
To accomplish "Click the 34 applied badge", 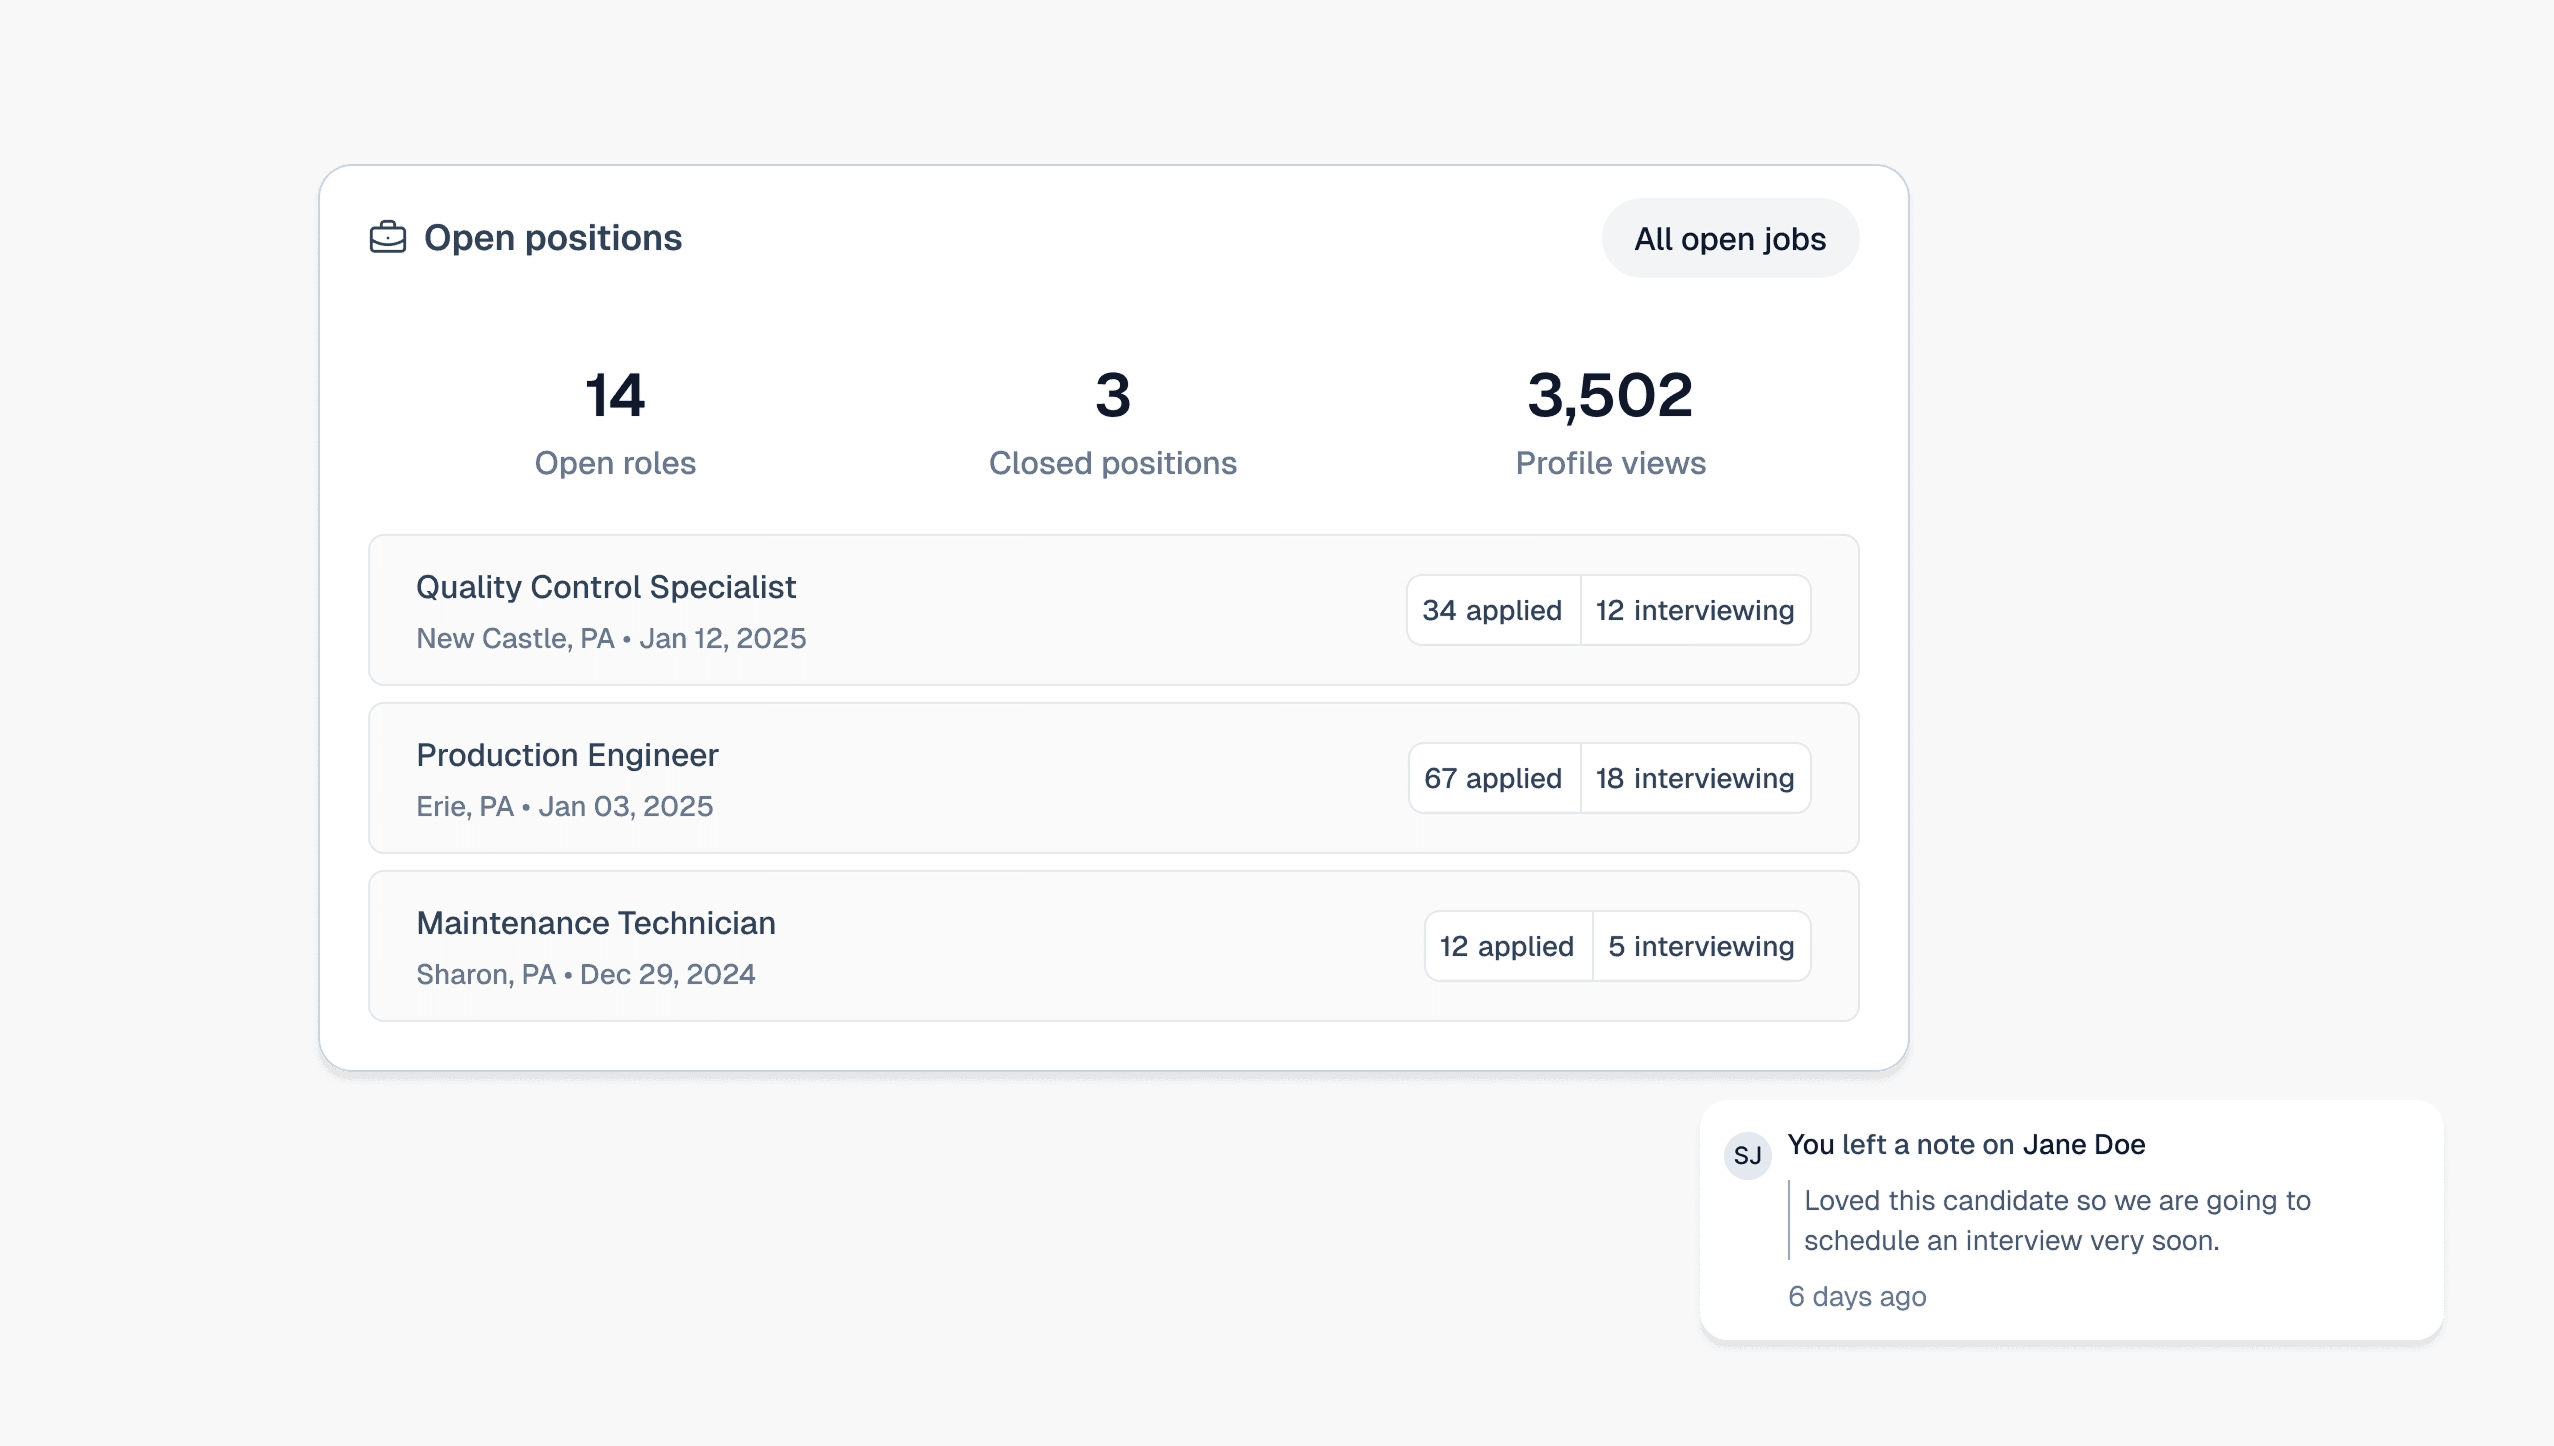I will point(1492,610).
